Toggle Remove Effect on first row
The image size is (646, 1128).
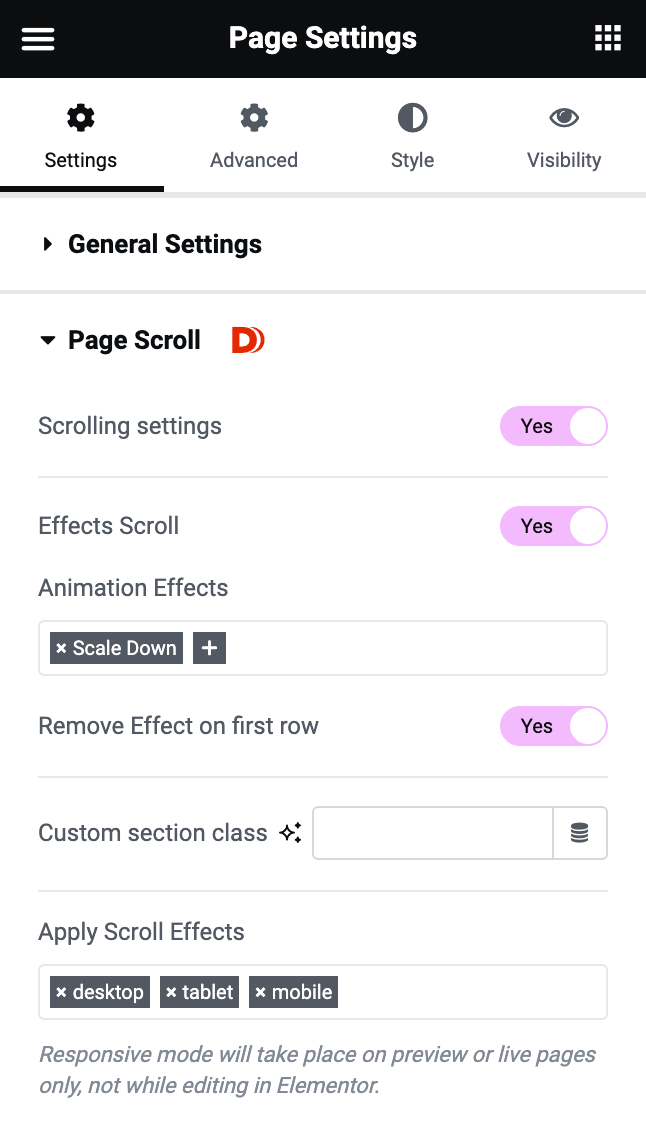[x=553, y=726]
